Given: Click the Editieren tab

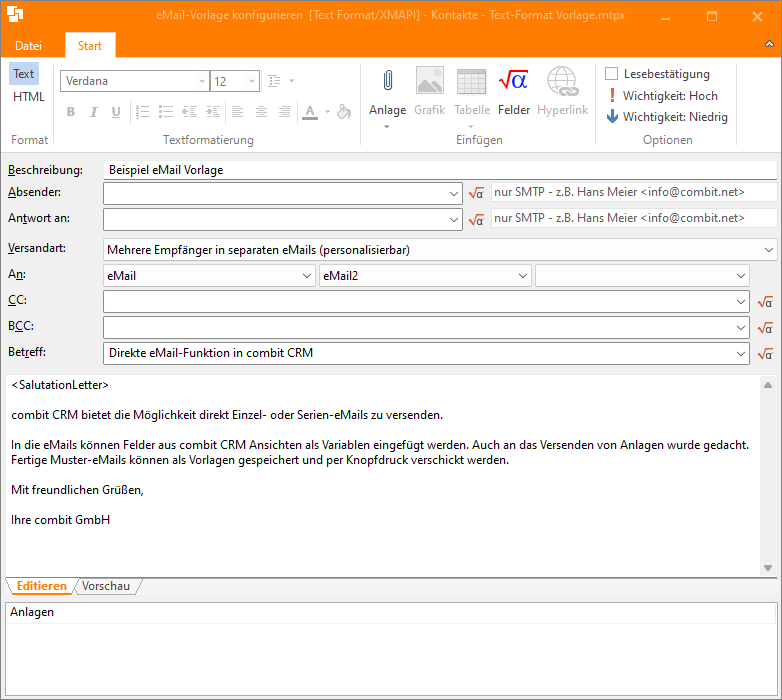Looking at the screenshot, I should pos(41,586).
